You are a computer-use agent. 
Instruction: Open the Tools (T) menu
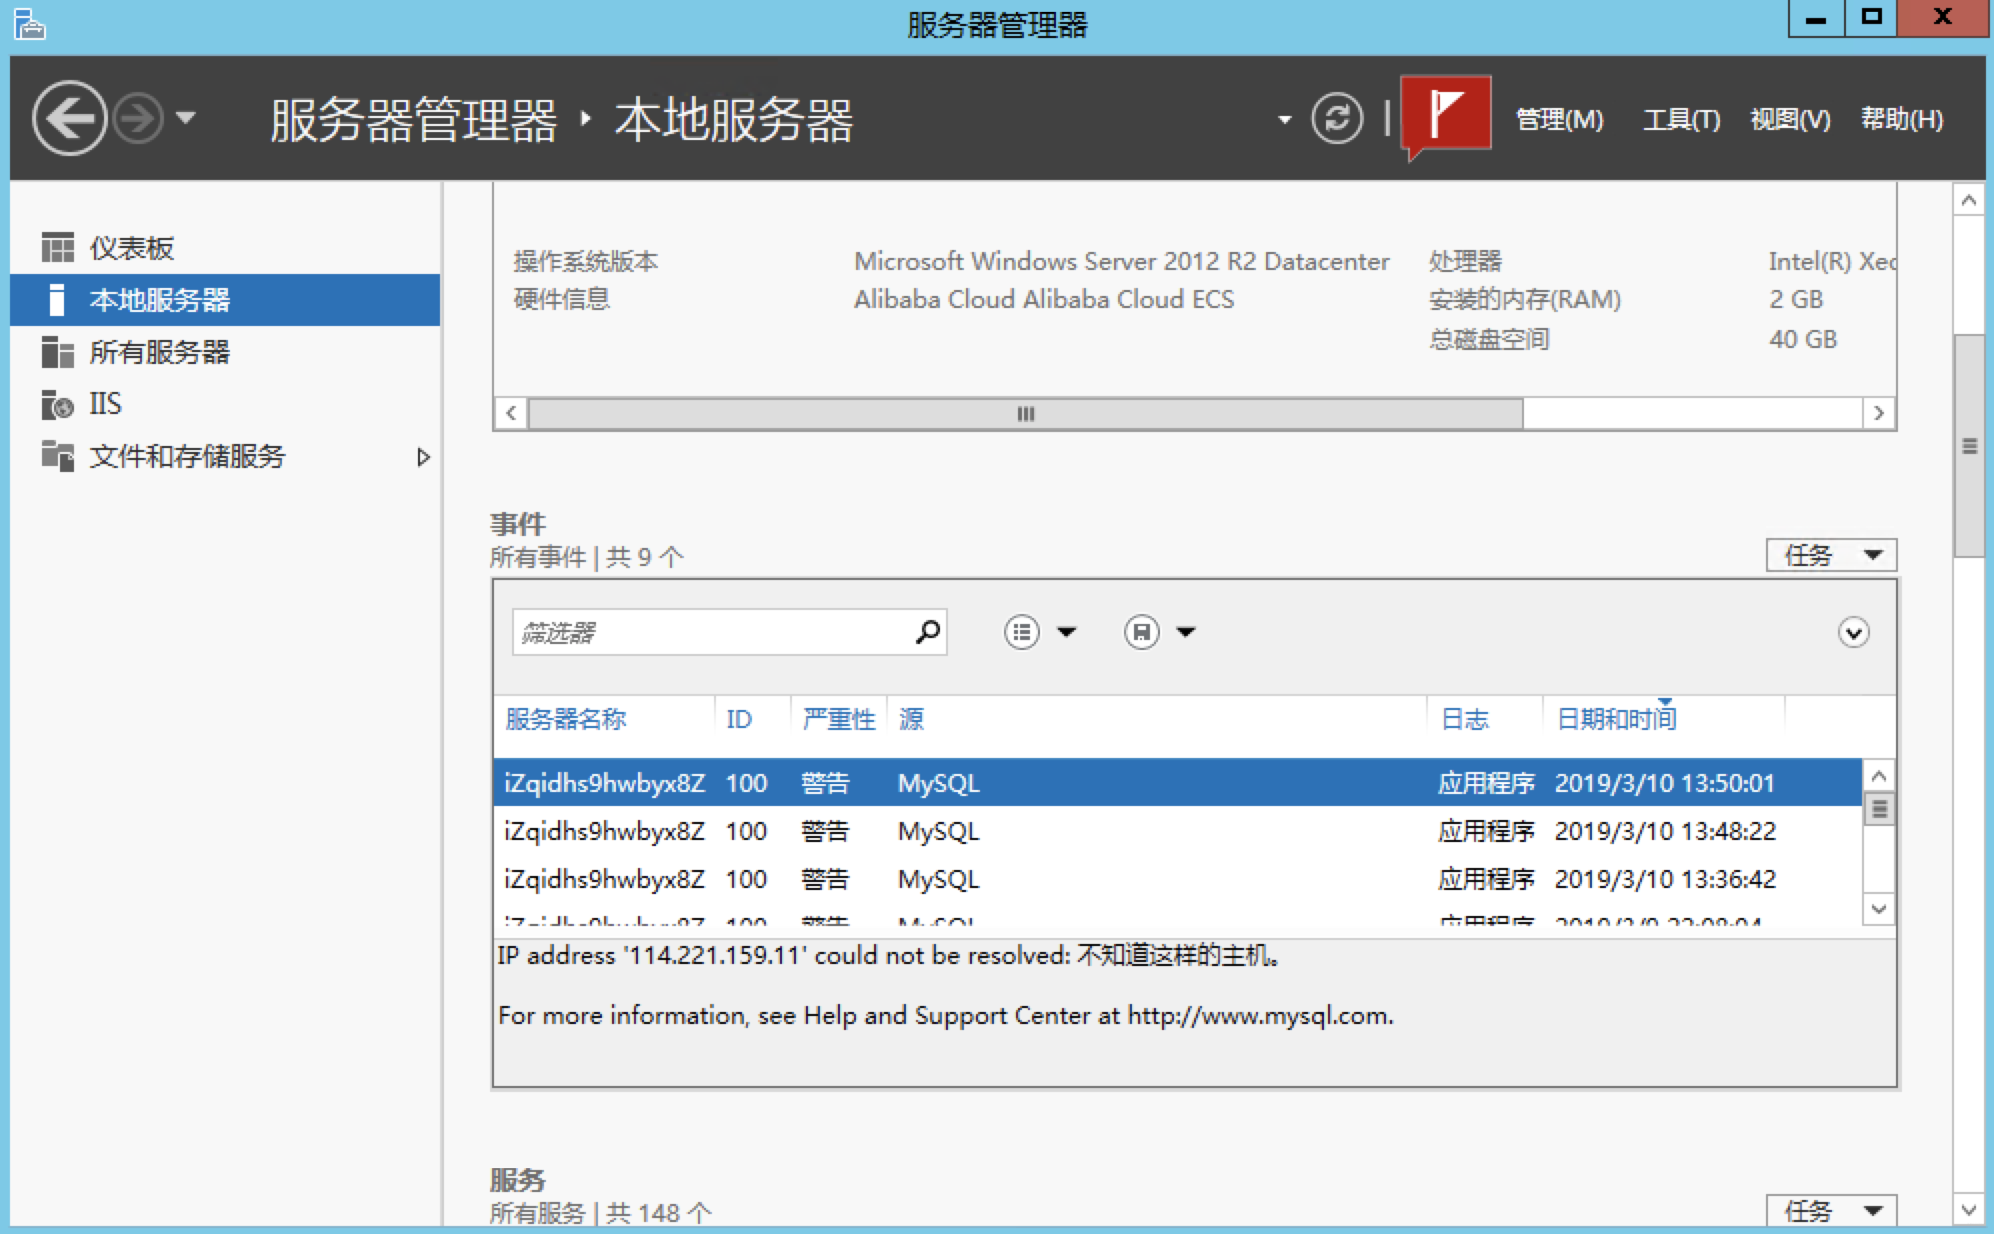coord(1681,119)
